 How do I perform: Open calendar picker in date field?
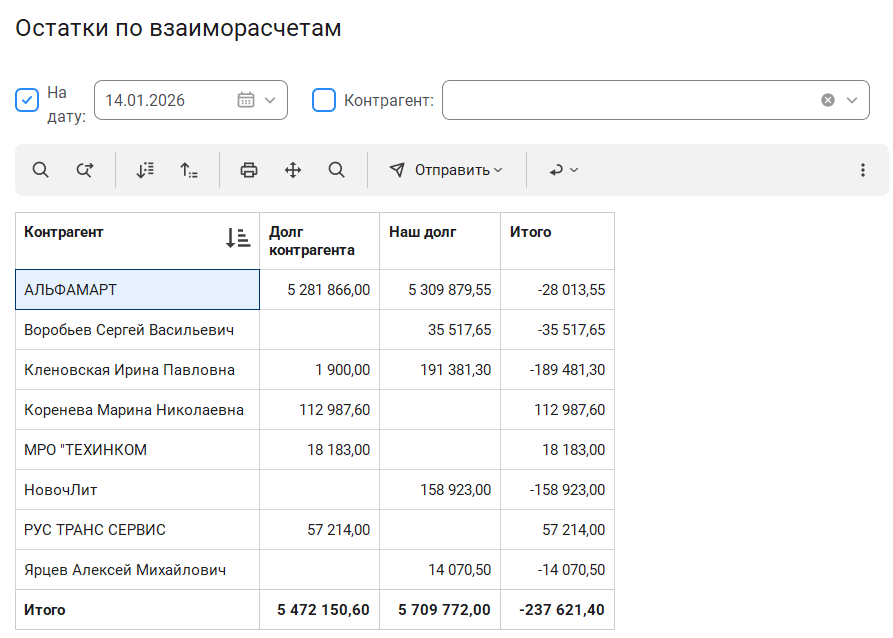(x=246, y=100)
